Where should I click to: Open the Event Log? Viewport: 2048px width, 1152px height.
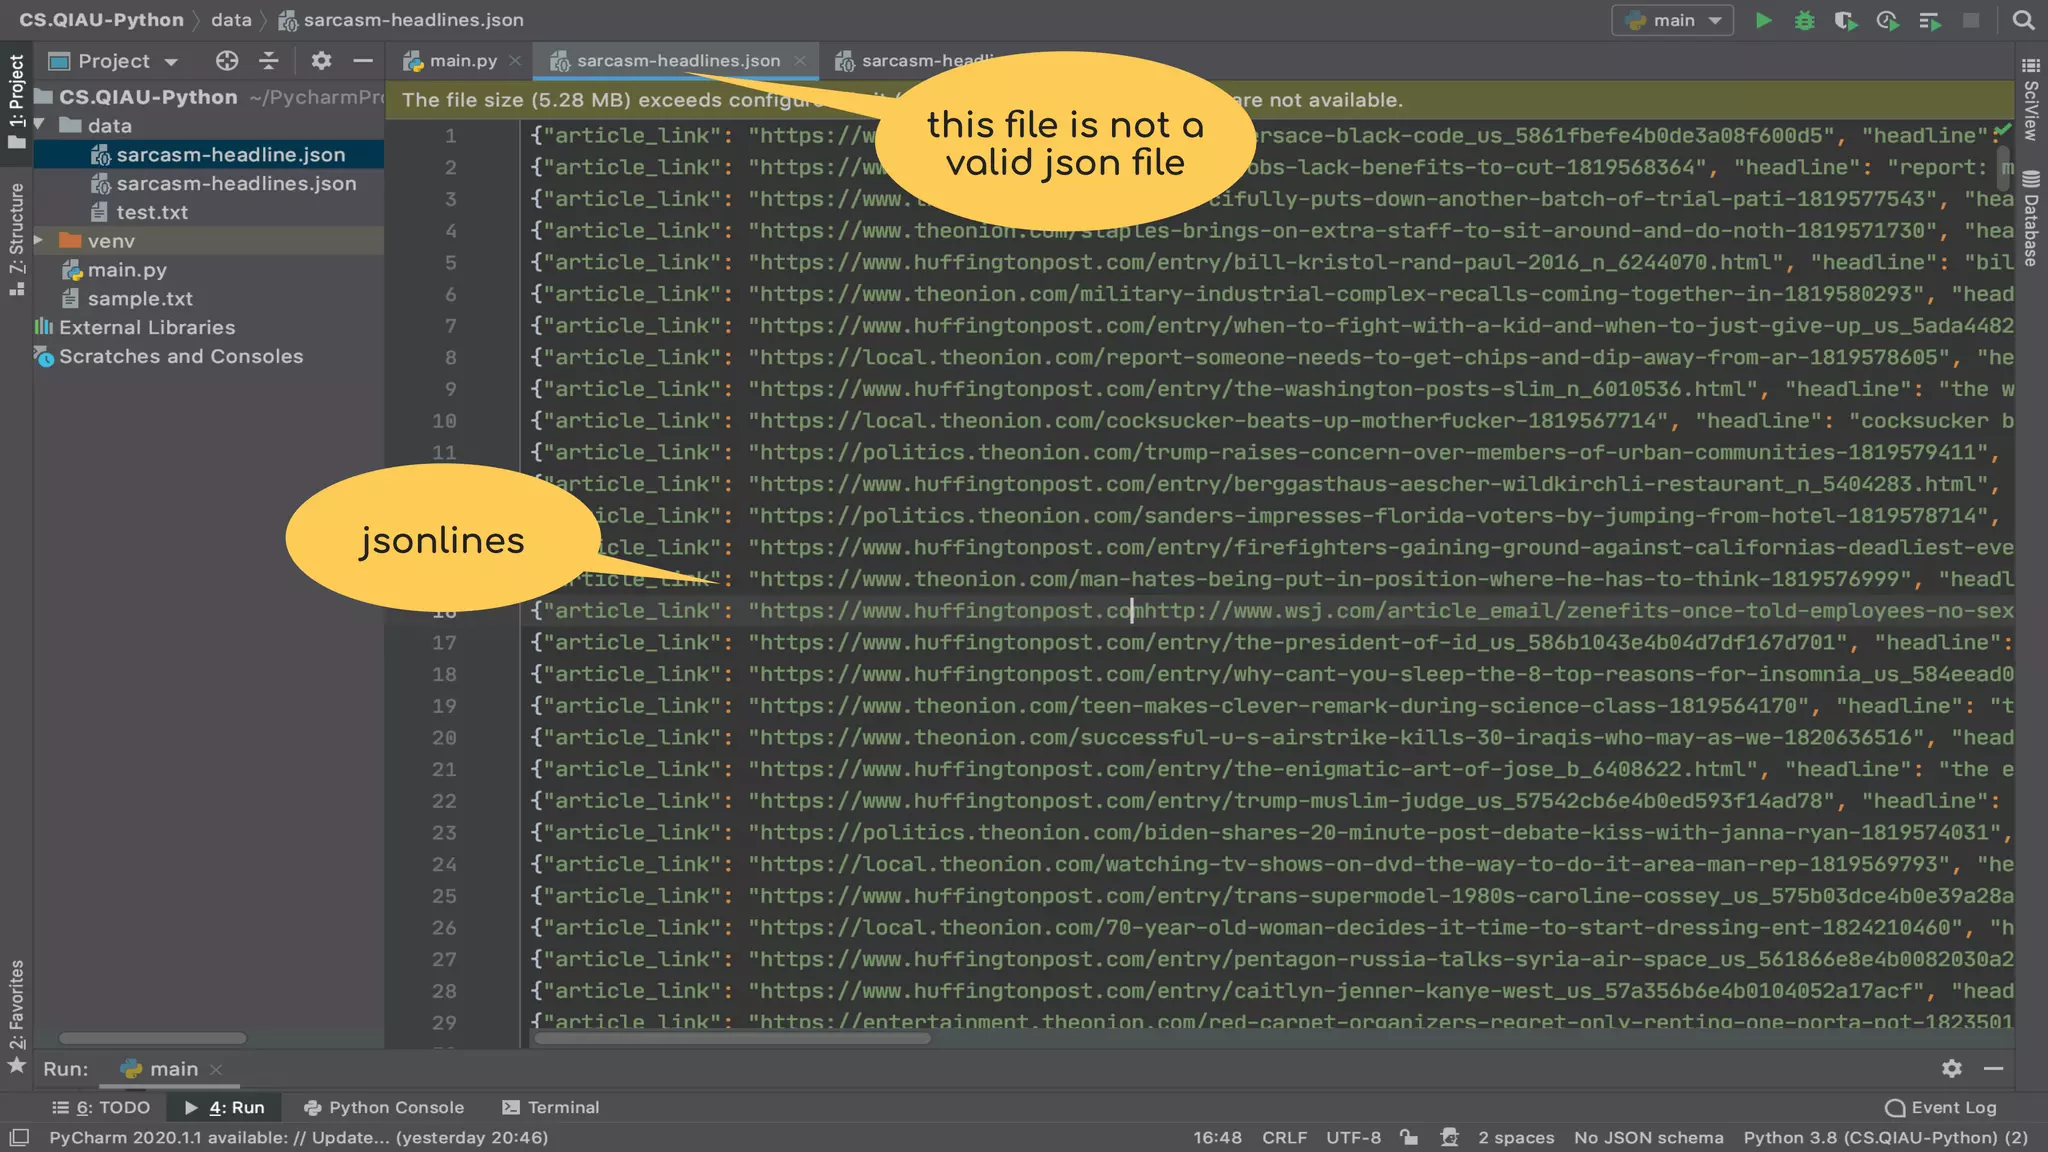(x=1941, y=1107)
